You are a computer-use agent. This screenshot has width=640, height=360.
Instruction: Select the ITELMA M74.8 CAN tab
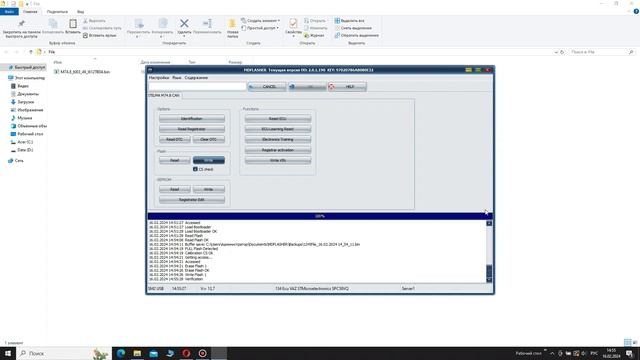click(x=164, y=96)
